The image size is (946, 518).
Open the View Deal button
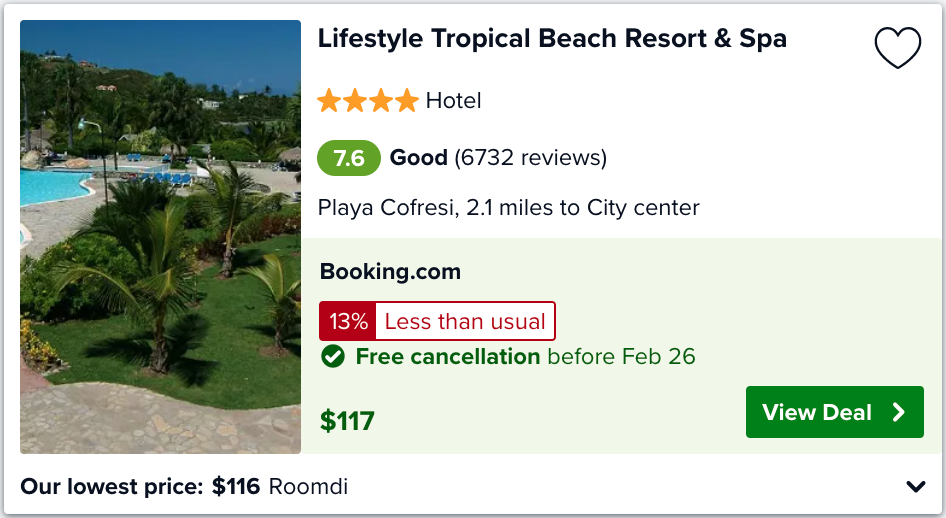[x=834, y=412]
